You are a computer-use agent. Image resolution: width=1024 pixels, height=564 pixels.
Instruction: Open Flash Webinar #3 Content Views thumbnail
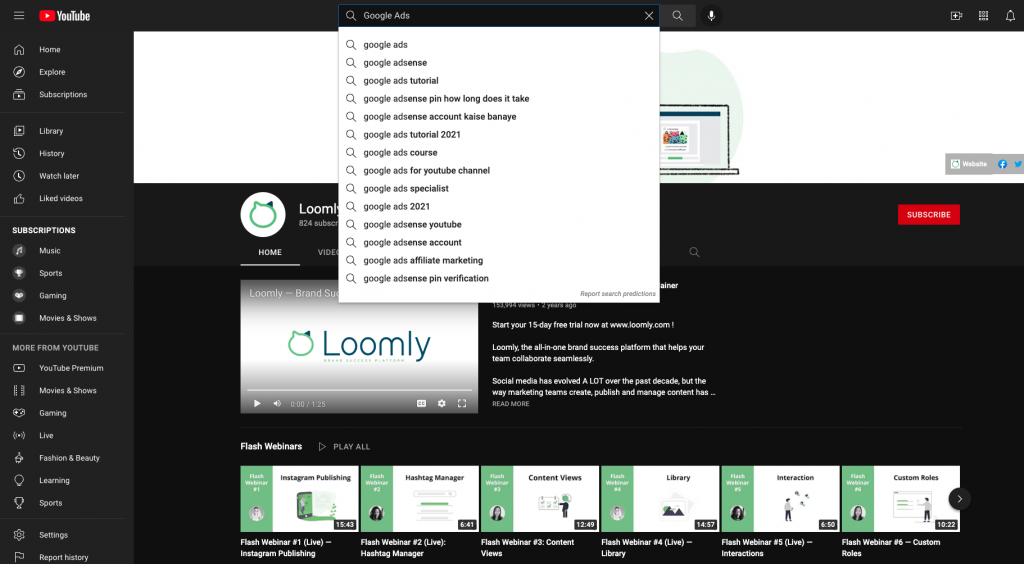click(539, 498)
